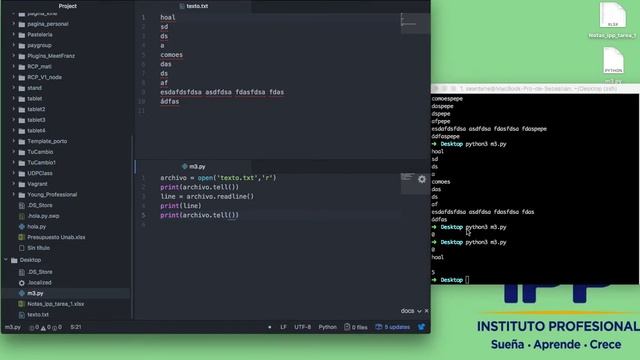The image size is (640, 360).
Task: Expand the pagina_personal folder
Action: (x=48, y=24)
